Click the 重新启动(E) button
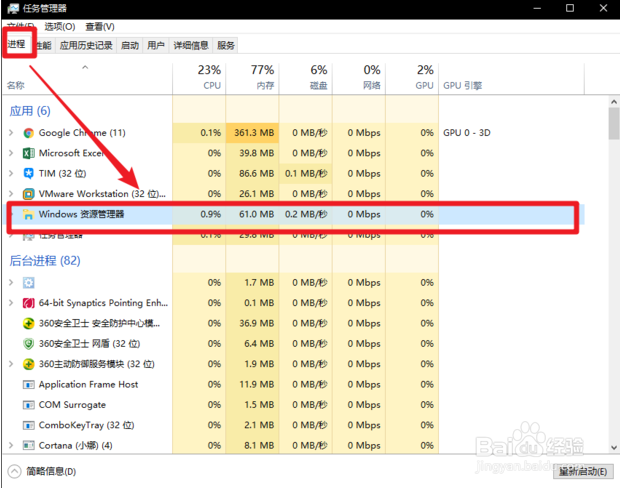 583,471
